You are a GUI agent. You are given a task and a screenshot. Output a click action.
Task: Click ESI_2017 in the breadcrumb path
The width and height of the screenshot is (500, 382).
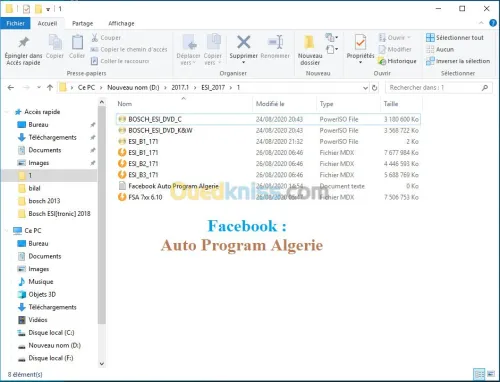[213, 87]
